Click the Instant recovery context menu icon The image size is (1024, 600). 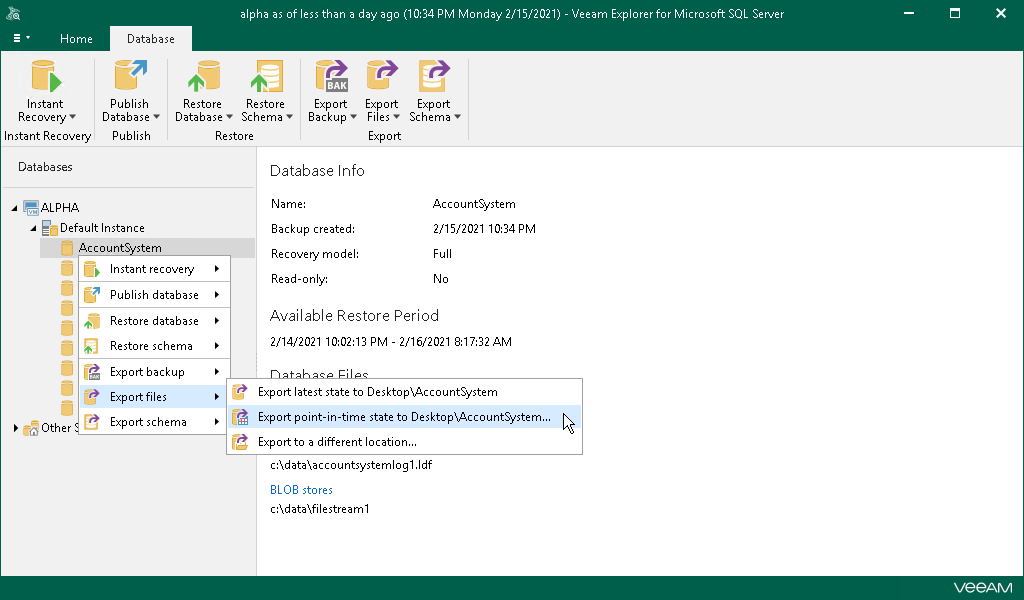92,269
